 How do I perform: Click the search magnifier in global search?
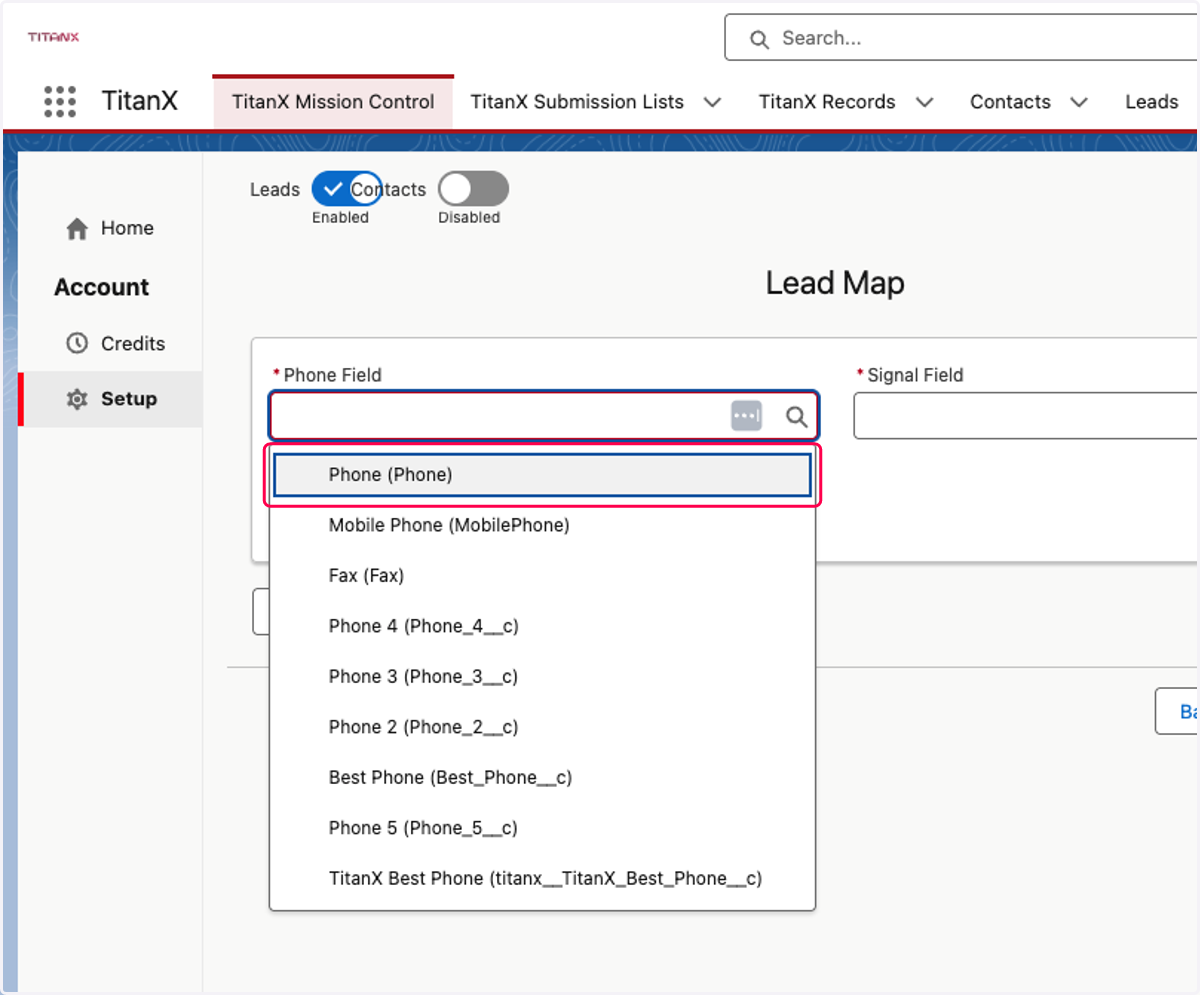click(x=760, y=39)
